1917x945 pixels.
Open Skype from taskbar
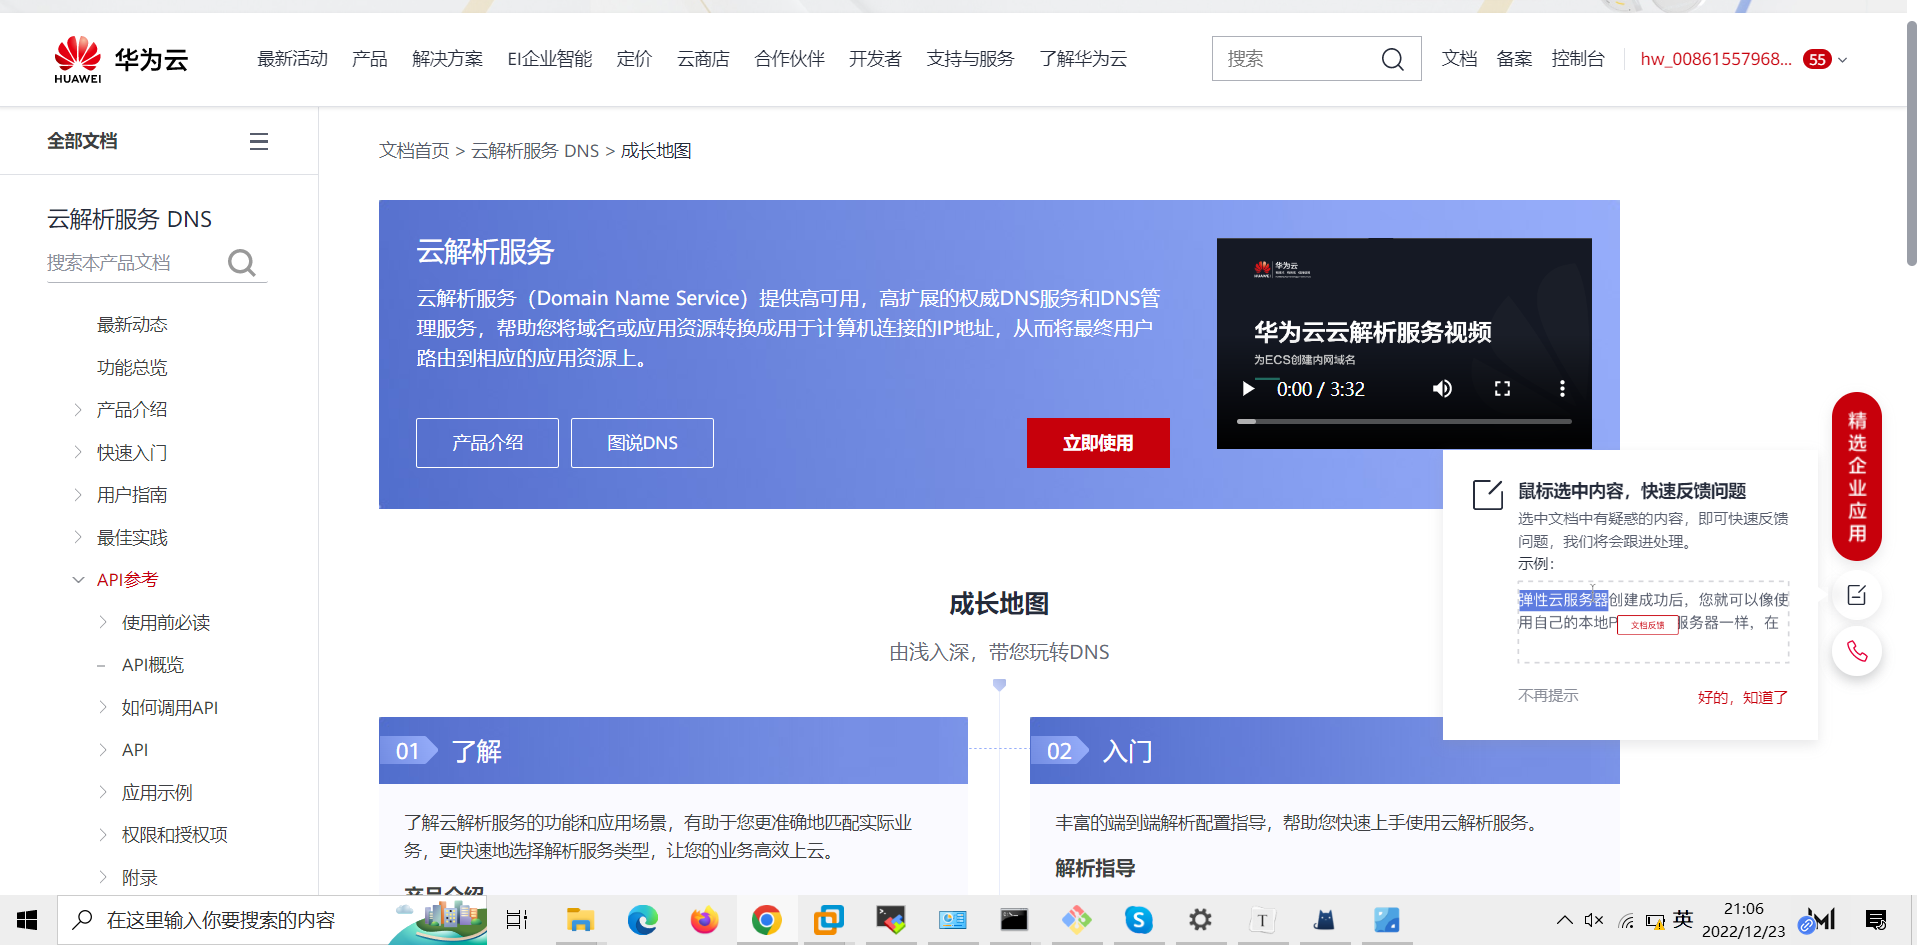tap(1138, 920)
